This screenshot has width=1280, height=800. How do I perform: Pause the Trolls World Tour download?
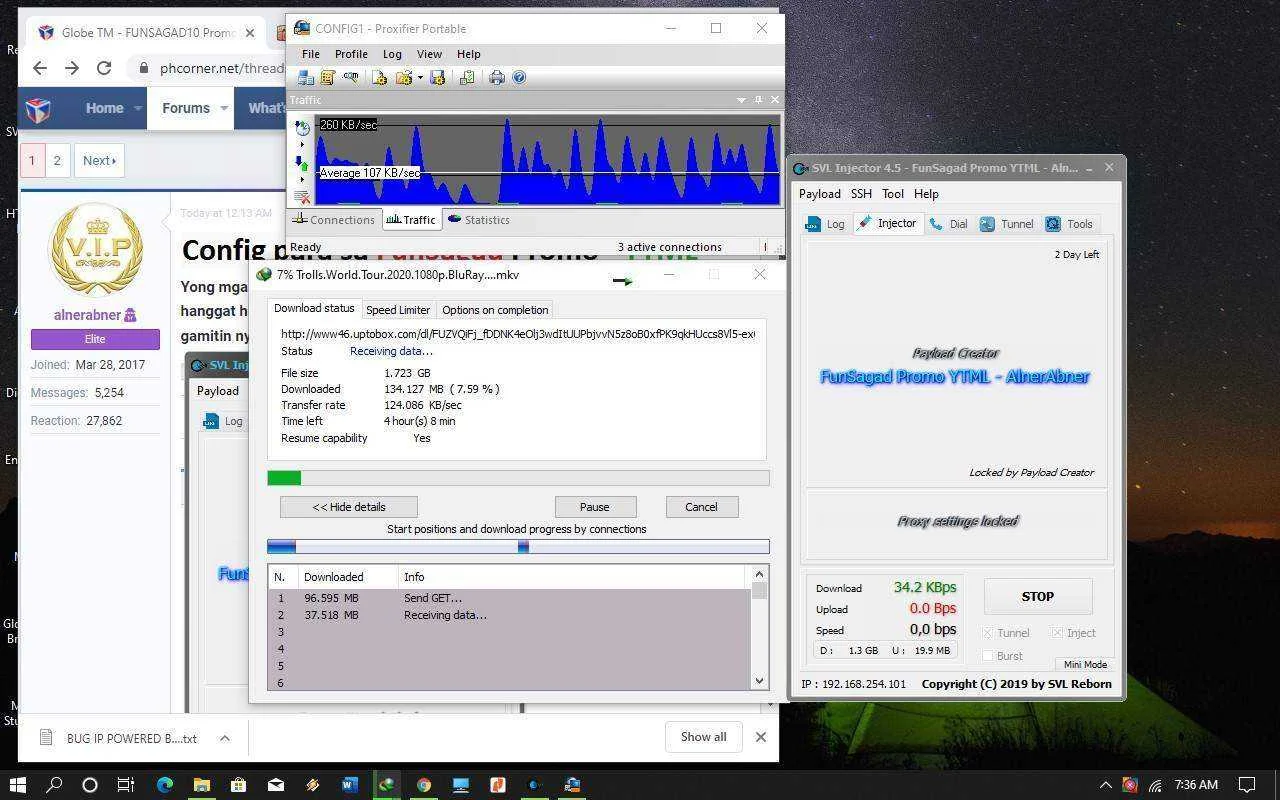click(594, 507)
